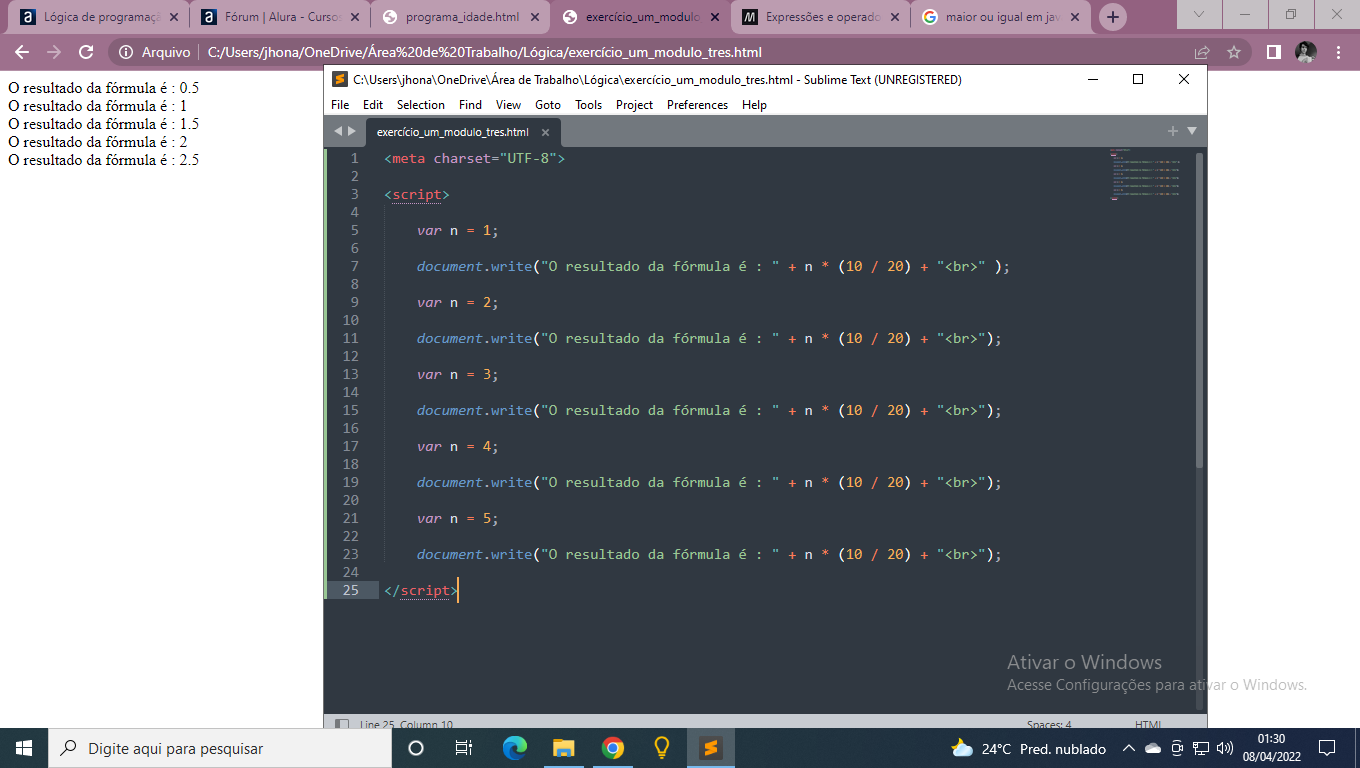Click Chrome forward navigation arrow

click(x=54, y=52)
